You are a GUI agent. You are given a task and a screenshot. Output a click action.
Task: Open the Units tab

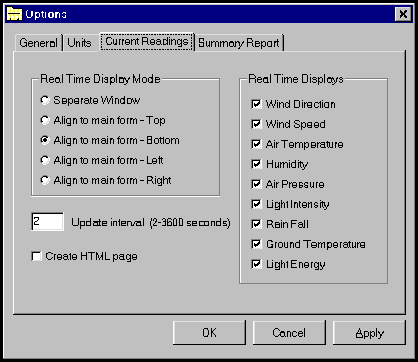79,43
